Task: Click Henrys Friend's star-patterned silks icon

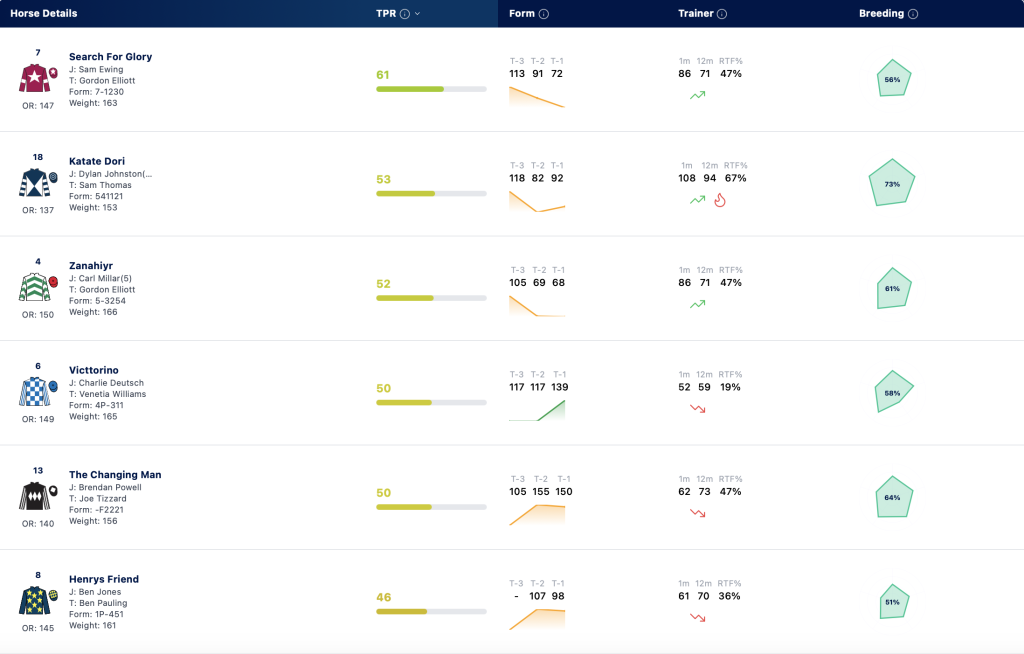Action: click(x=35, y=600)
